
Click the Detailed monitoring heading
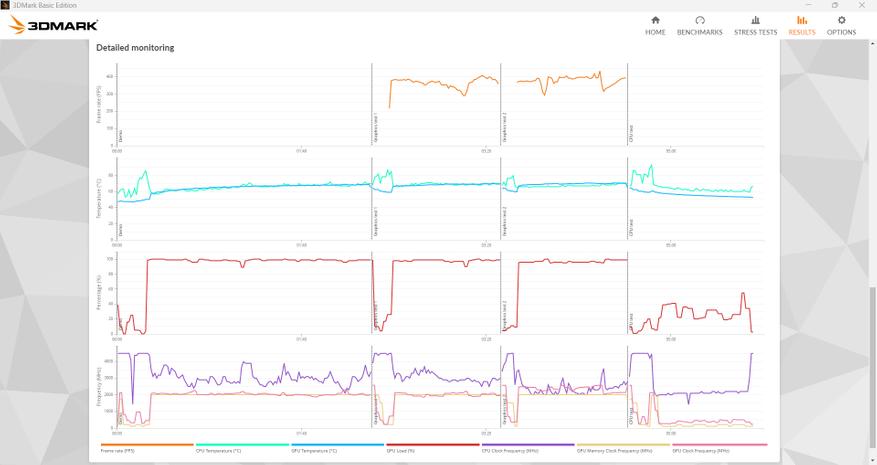click(135, 48)
